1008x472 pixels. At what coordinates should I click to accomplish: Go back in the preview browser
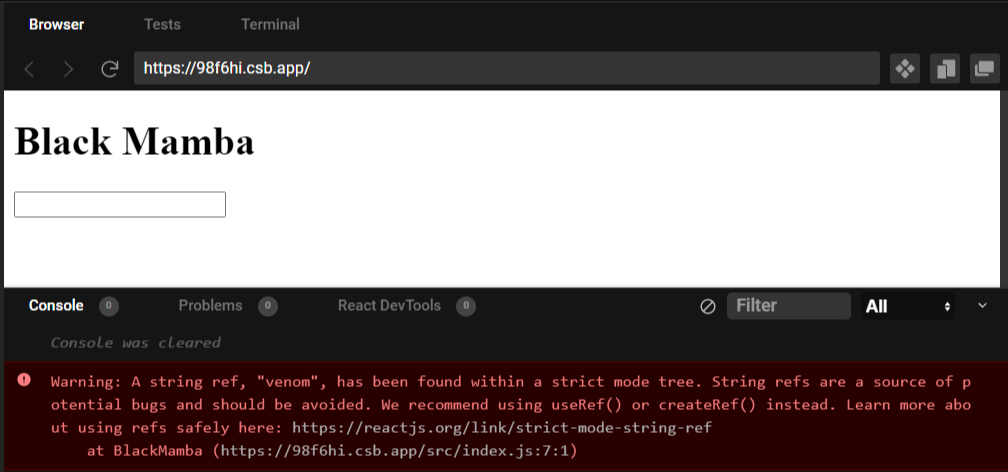click(29, 69)
